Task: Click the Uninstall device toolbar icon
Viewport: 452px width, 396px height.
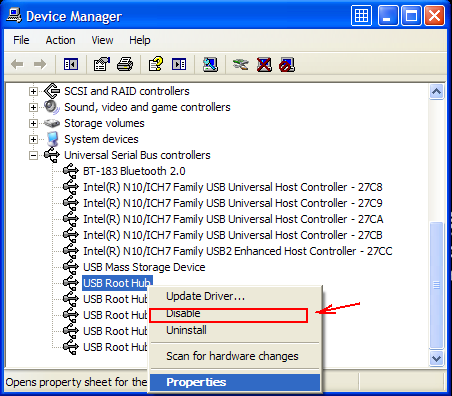Action: click(x=264, y=64)
